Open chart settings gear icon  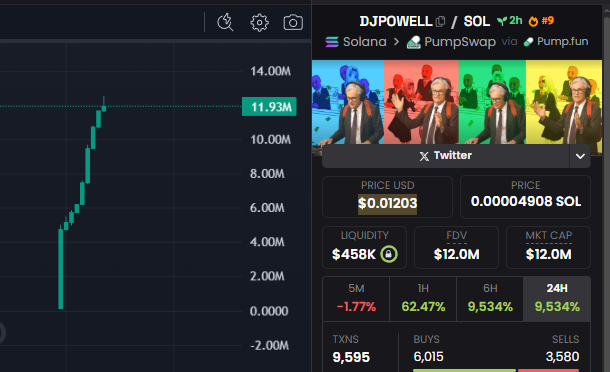[x=259, y=23]
